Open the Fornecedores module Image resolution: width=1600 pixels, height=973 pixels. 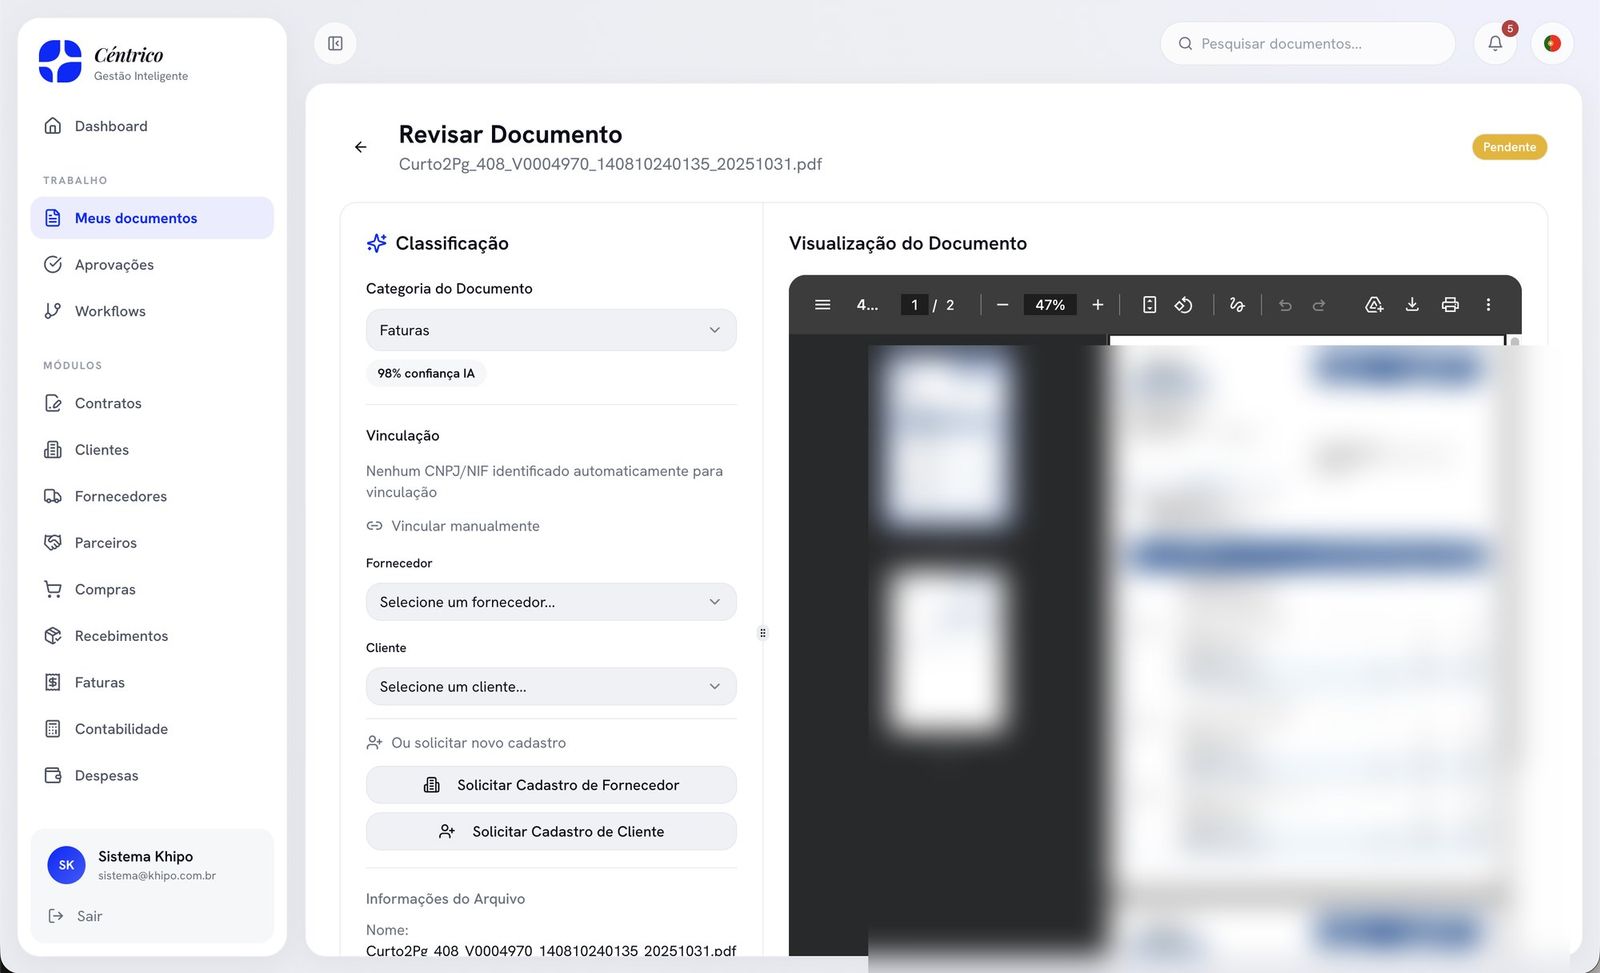[x=152, y=496]
